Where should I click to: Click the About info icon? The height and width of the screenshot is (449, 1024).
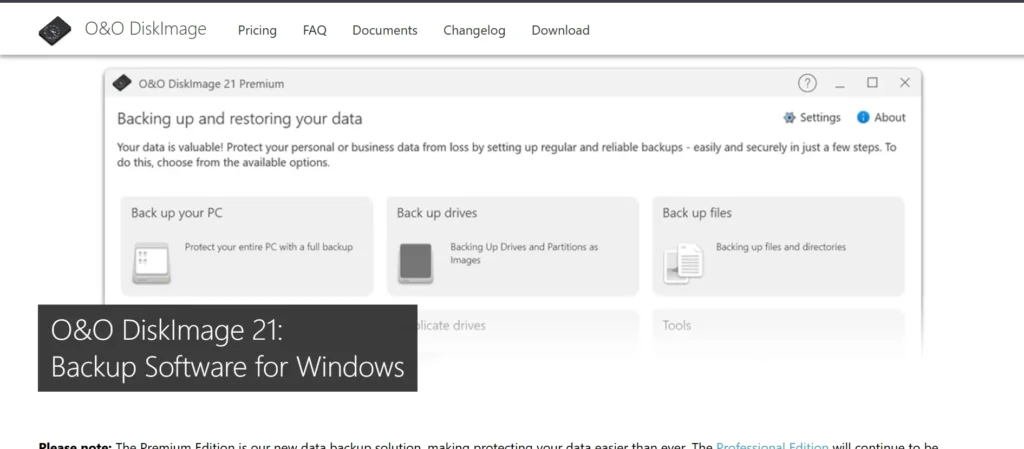[x=863, y=117]
